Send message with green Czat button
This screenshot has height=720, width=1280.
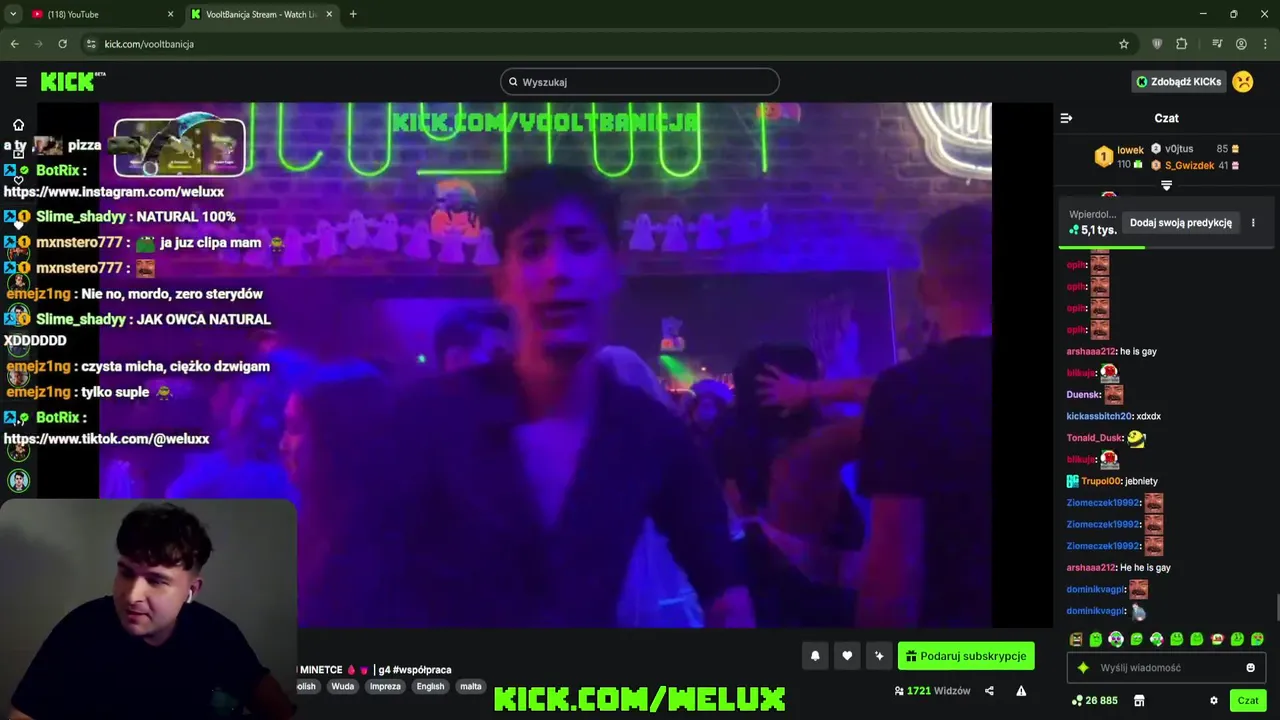1247,701
